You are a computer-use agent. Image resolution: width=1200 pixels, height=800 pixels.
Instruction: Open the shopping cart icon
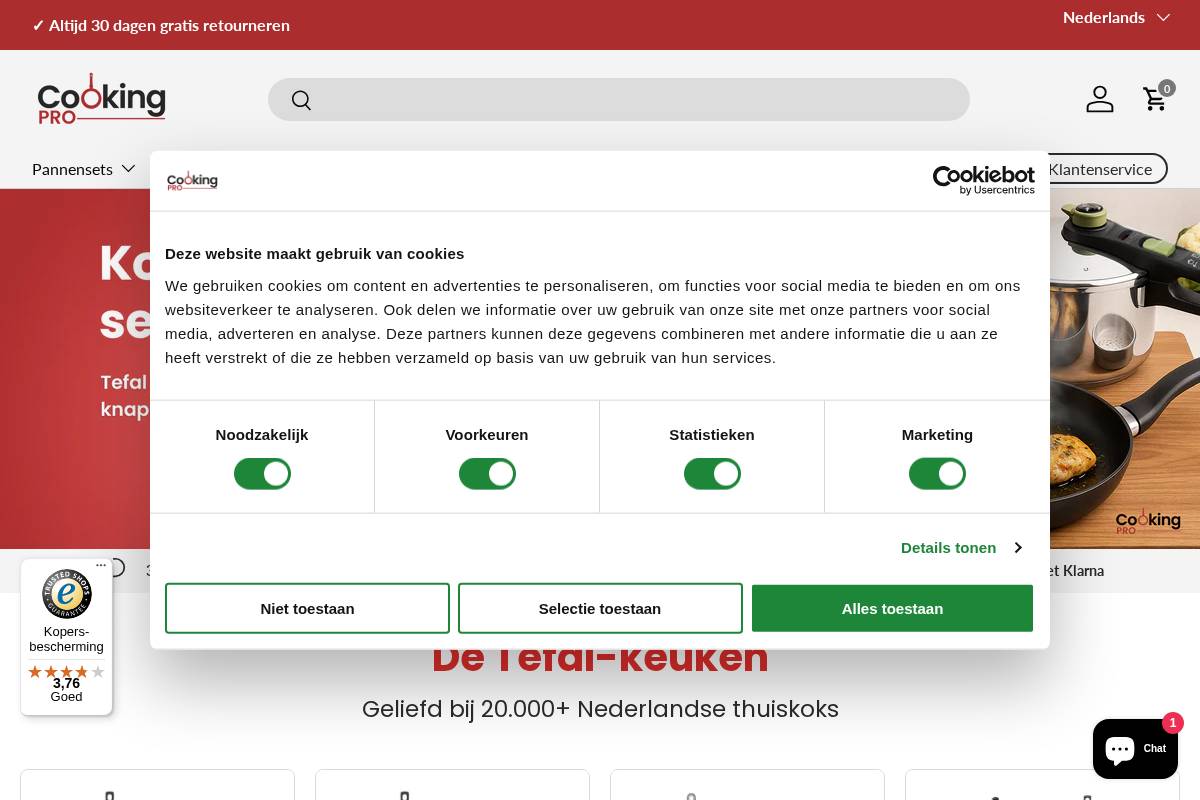click(1155, 99)
